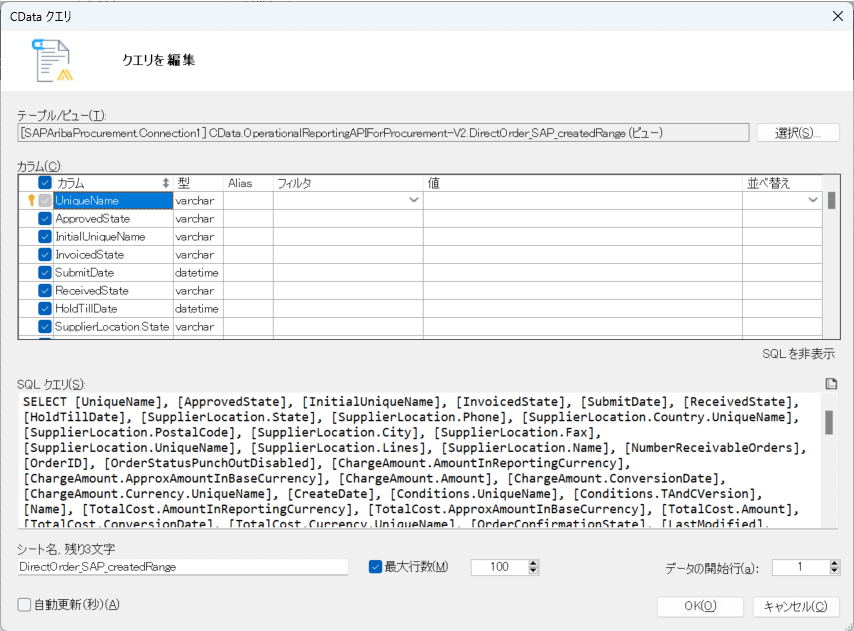Click the シート名 input field

click(x=183, y=567)
